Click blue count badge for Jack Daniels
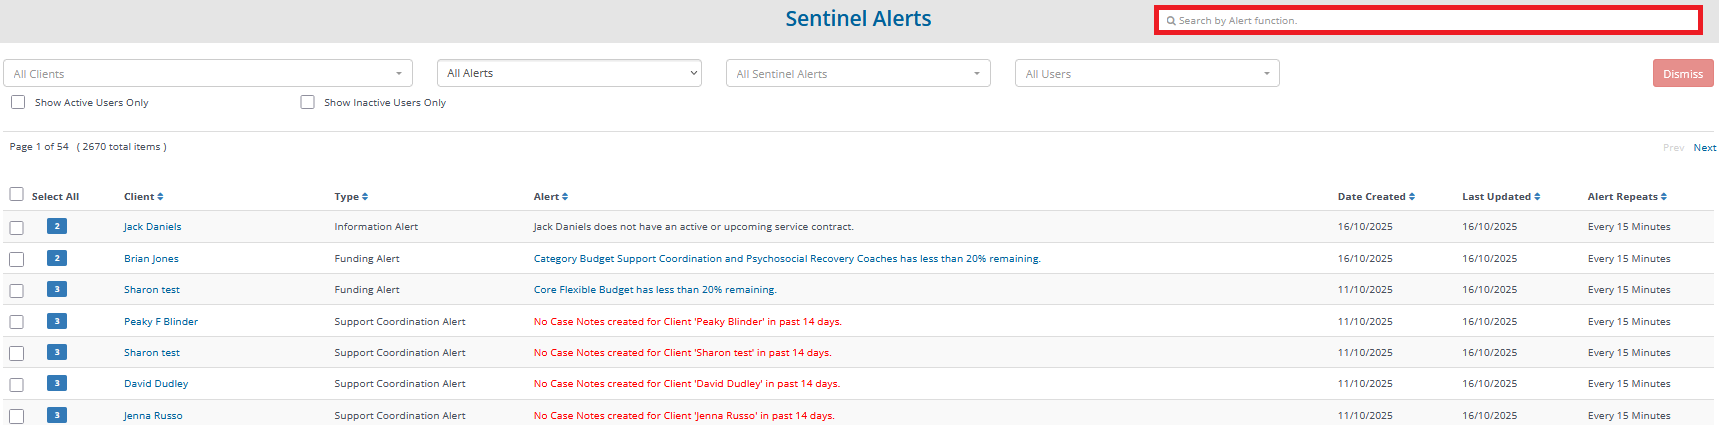This screenshot has height=425, width=1719. (57, 226)
